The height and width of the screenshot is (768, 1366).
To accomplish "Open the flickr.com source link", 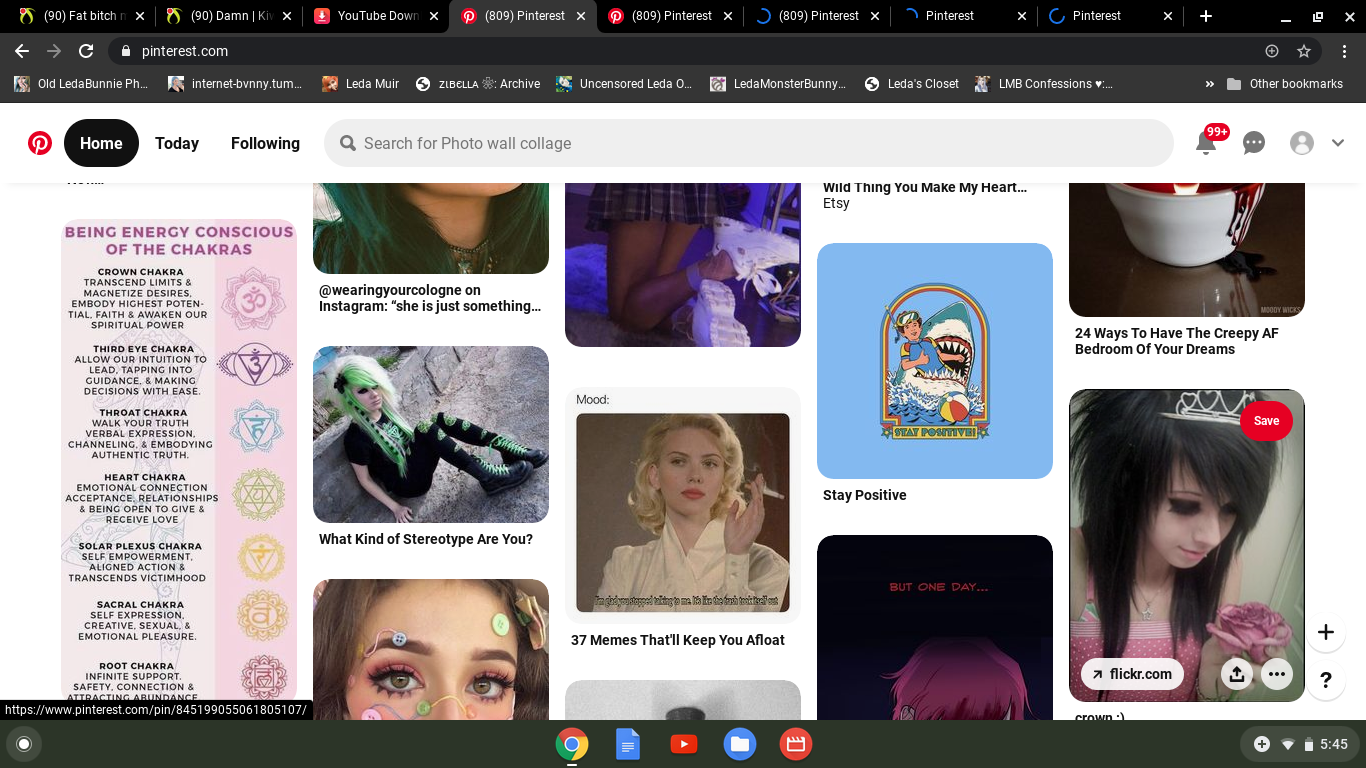I will tap(1132, 674).
